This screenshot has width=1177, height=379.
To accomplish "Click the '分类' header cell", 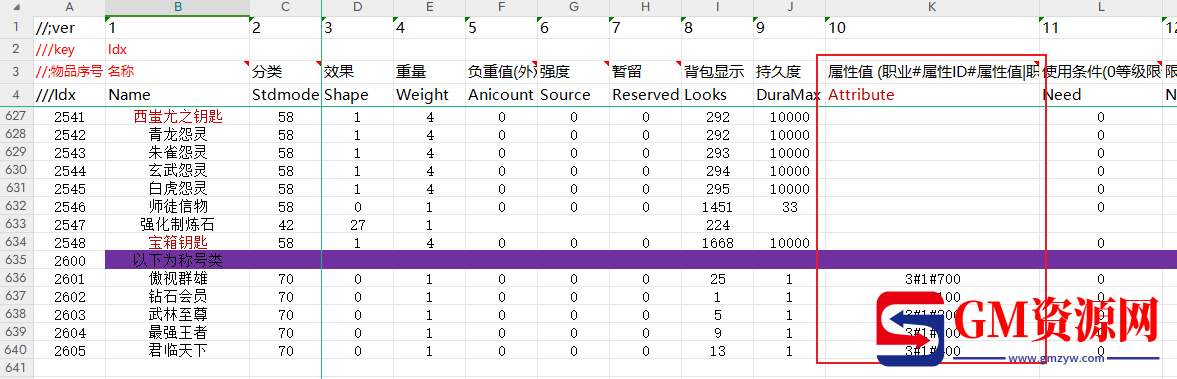I will (286, 72).
